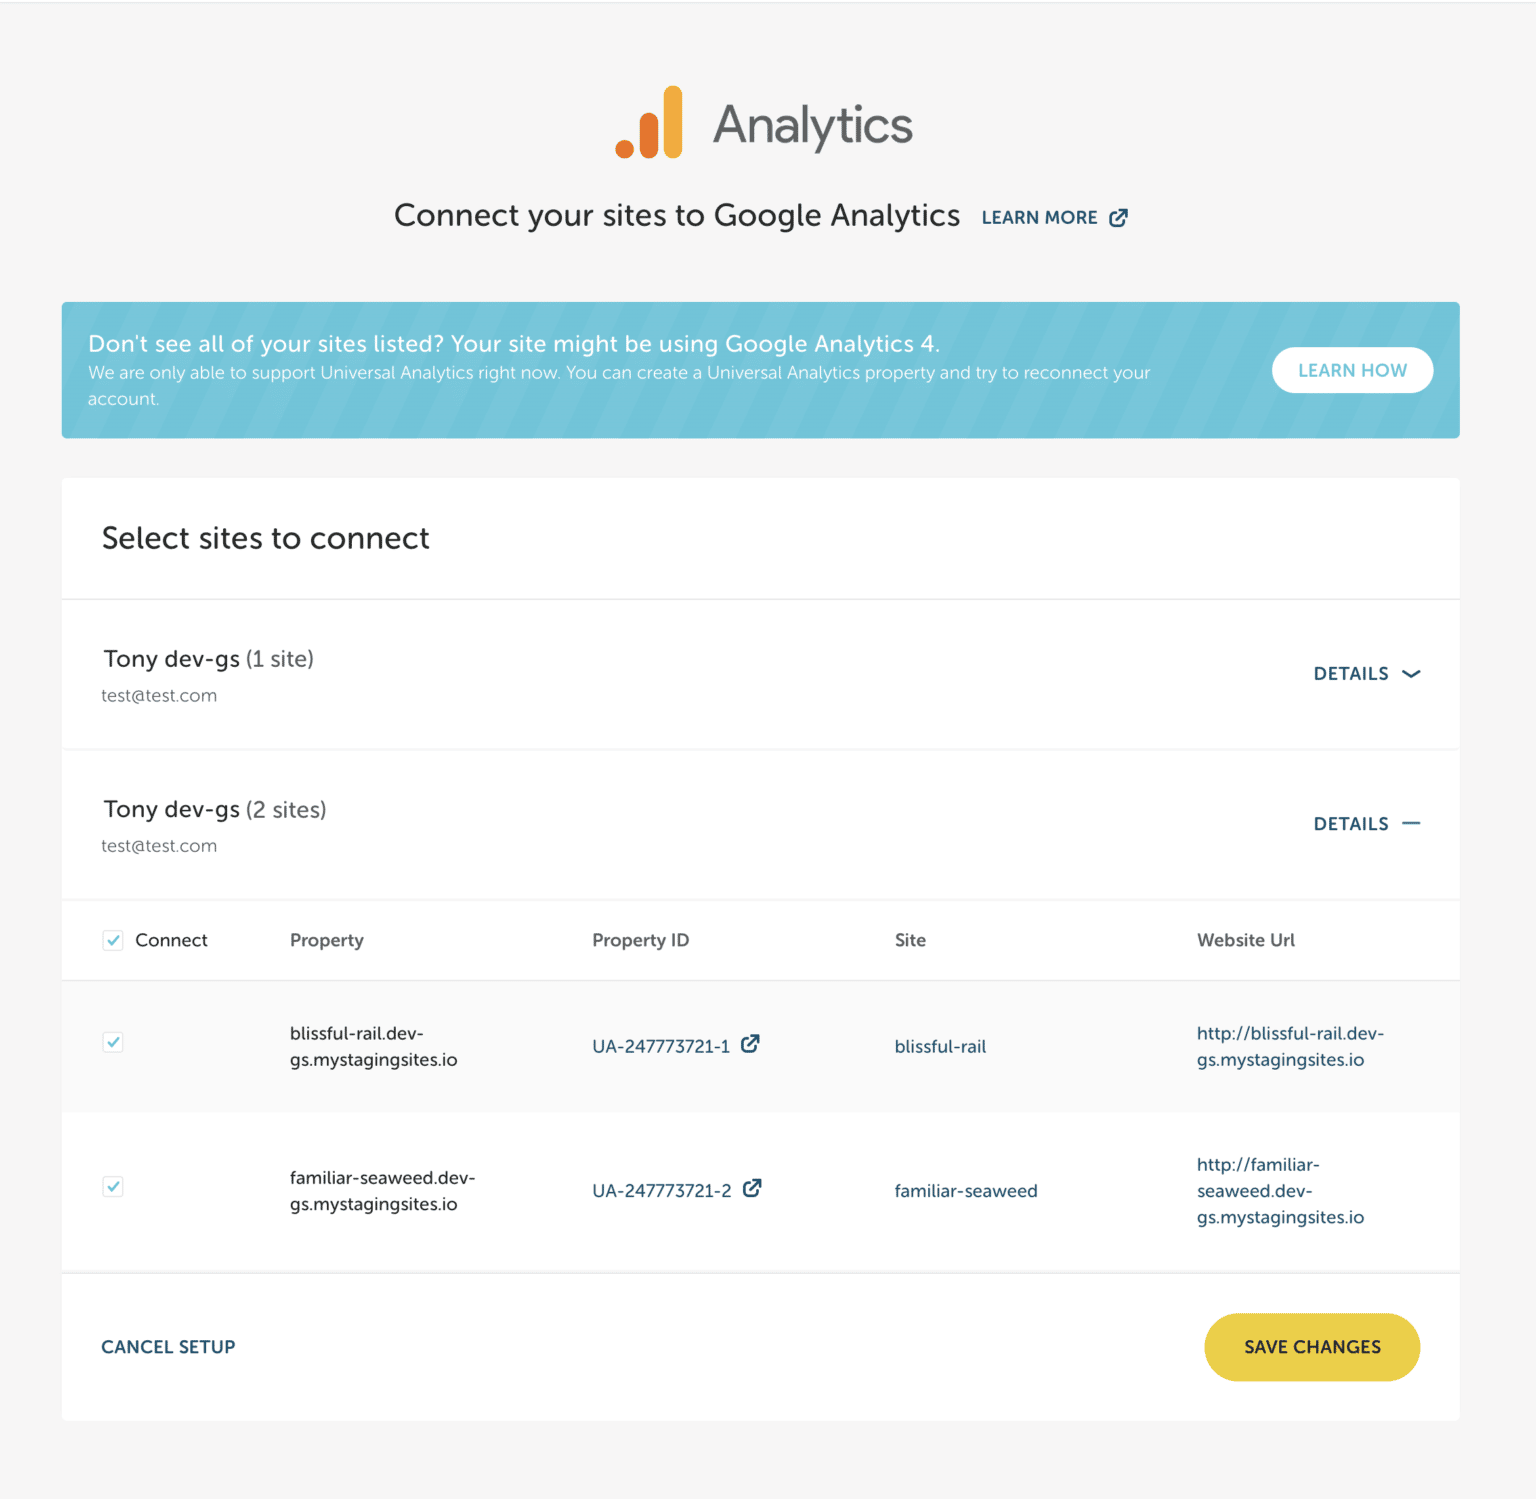Click the downward chevron beside the first DETAILS
The width and height of the screenshot is (1536, 1499).
1412,674
